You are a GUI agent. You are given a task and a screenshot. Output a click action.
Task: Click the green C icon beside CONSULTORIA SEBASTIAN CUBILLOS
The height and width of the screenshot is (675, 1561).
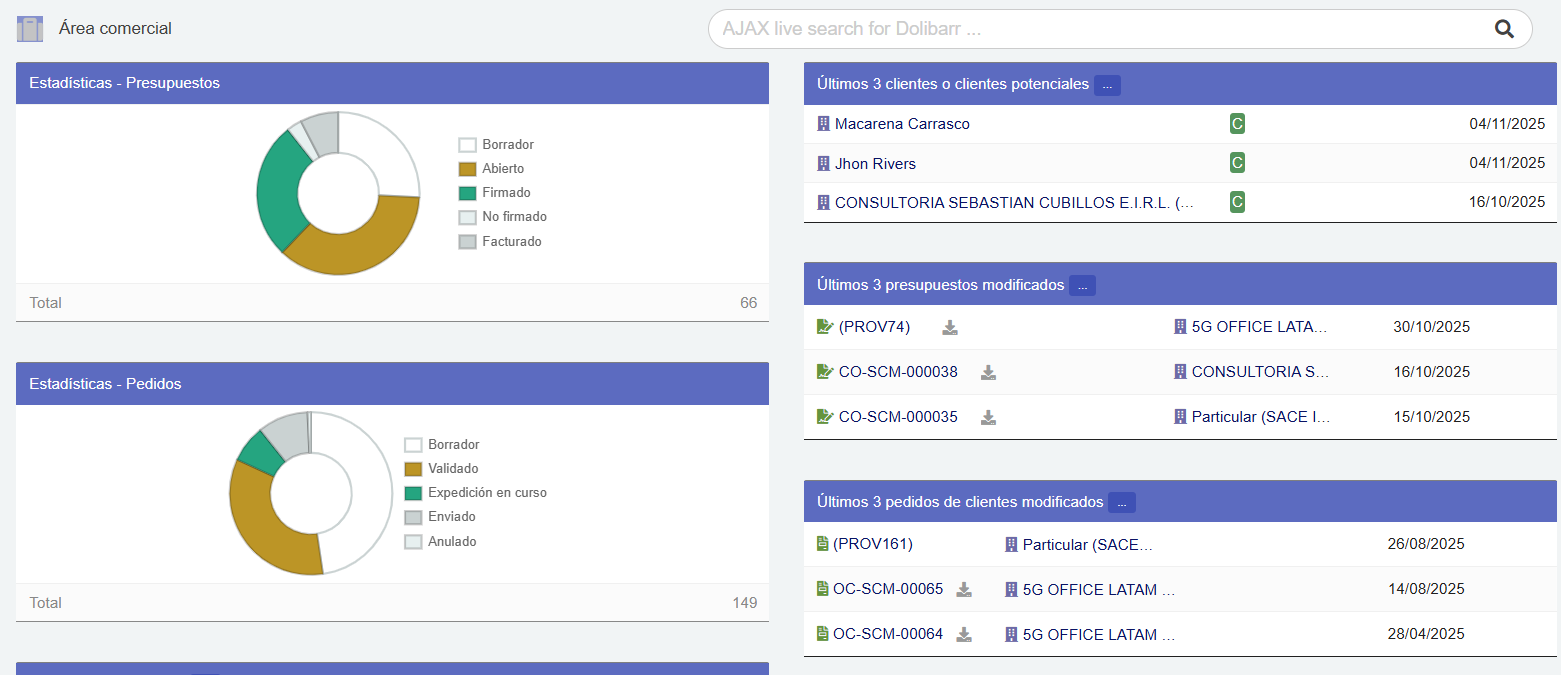point(1237,201)
